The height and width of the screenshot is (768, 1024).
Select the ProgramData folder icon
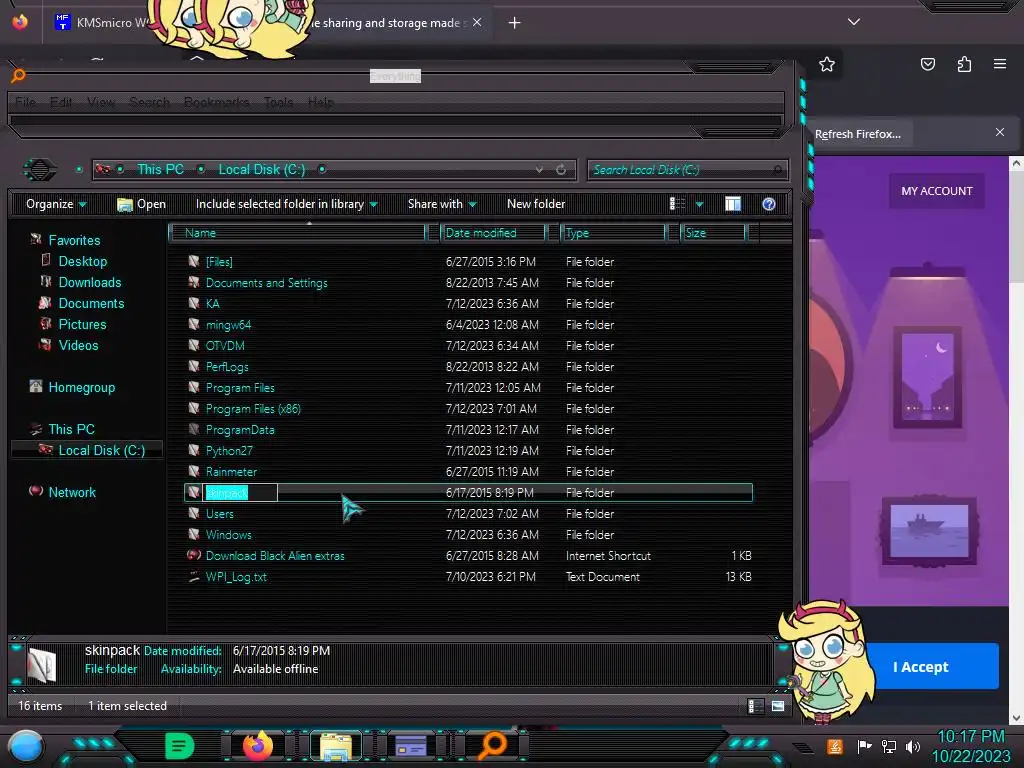point(194,429)
